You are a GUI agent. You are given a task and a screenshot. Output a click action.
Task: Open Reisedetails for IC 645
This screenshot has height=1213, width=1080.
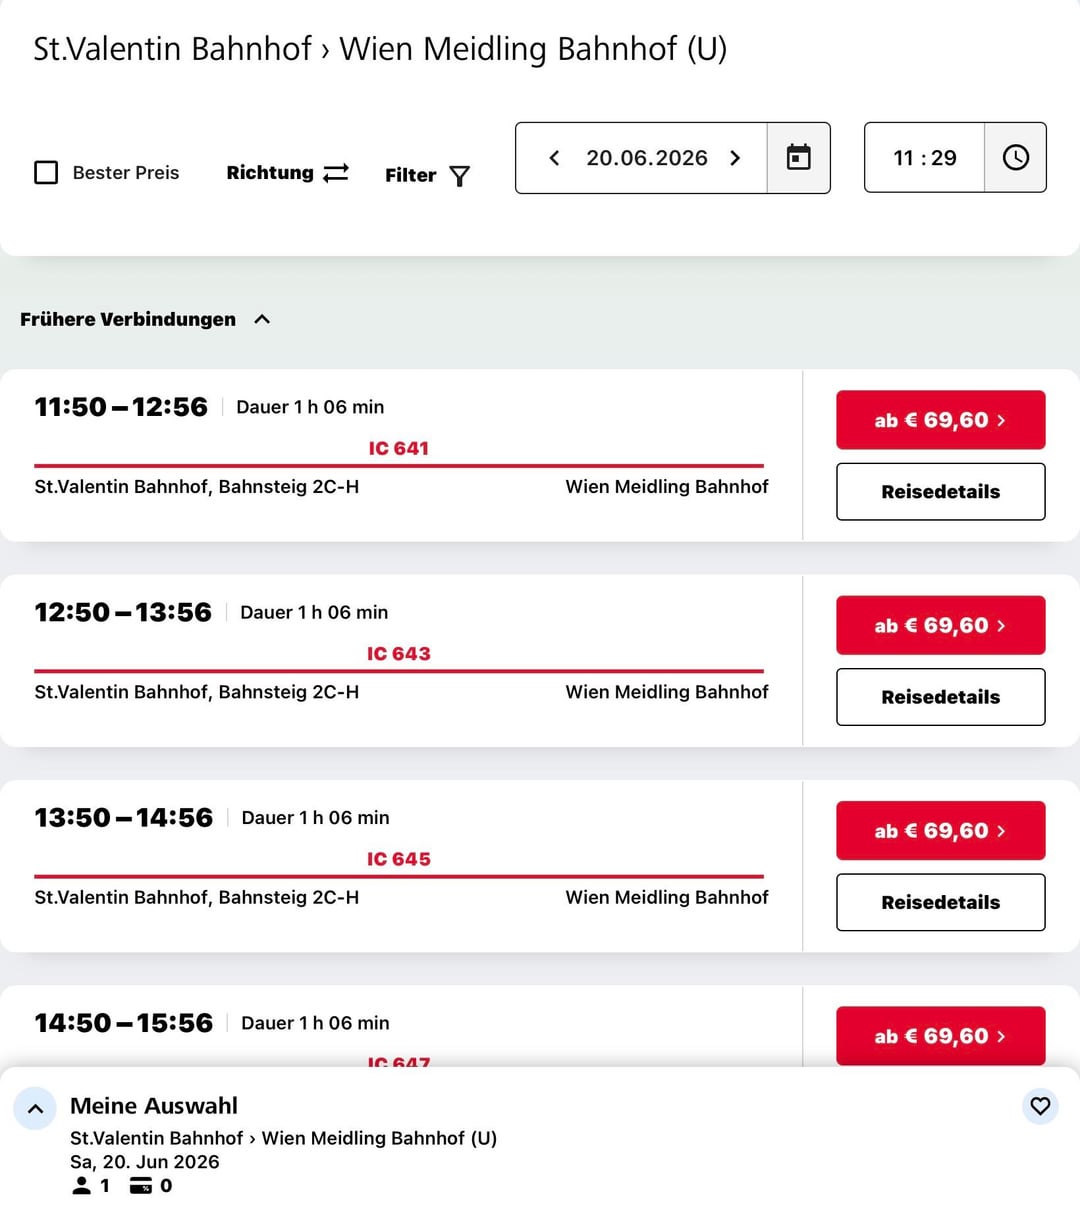pyautogui.click(x=940, y=903)
